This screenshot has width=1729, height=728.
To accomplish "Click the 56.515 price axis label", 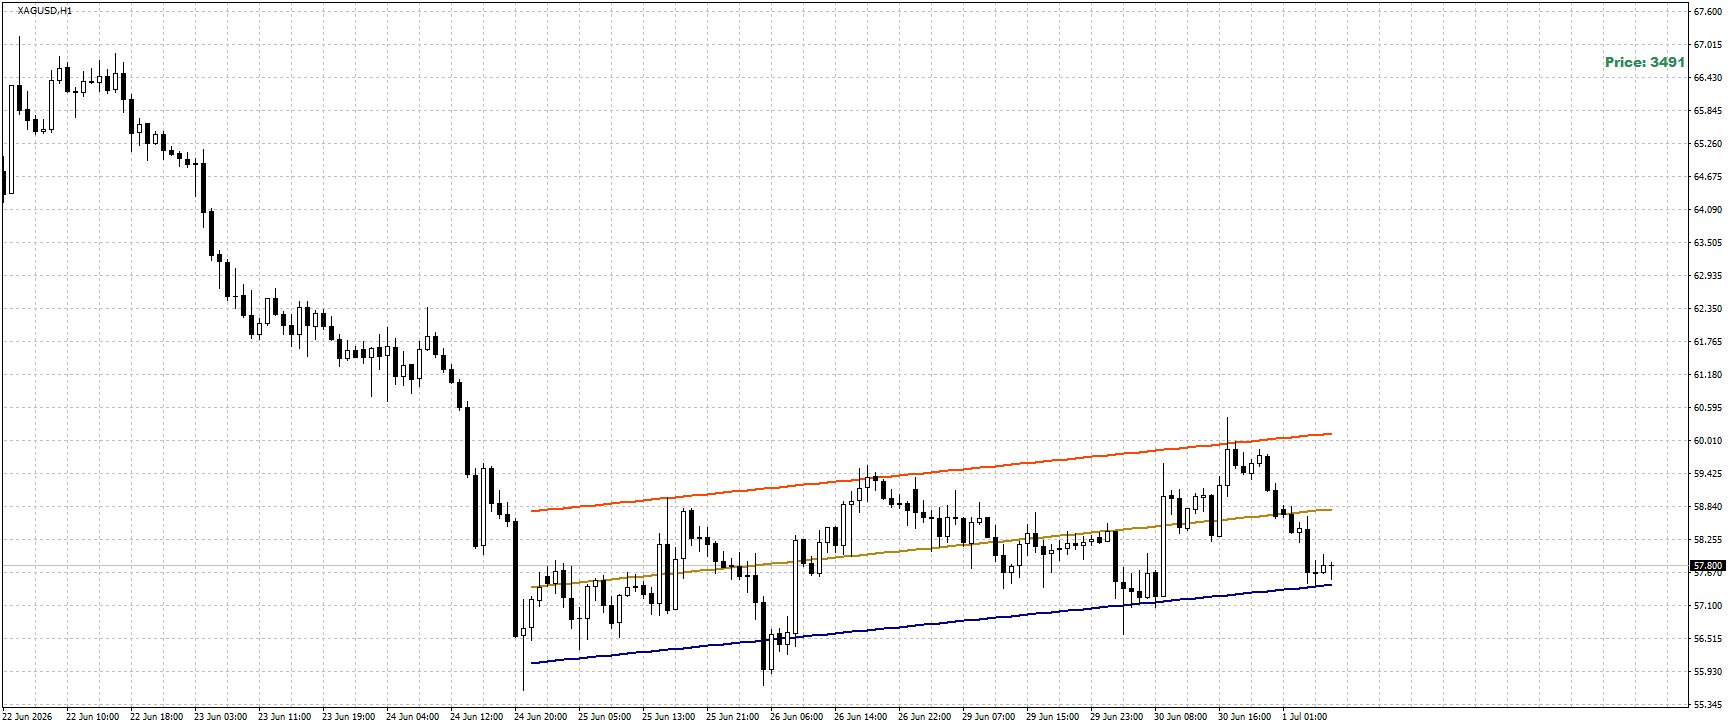I will click(x=1708, y=638).
